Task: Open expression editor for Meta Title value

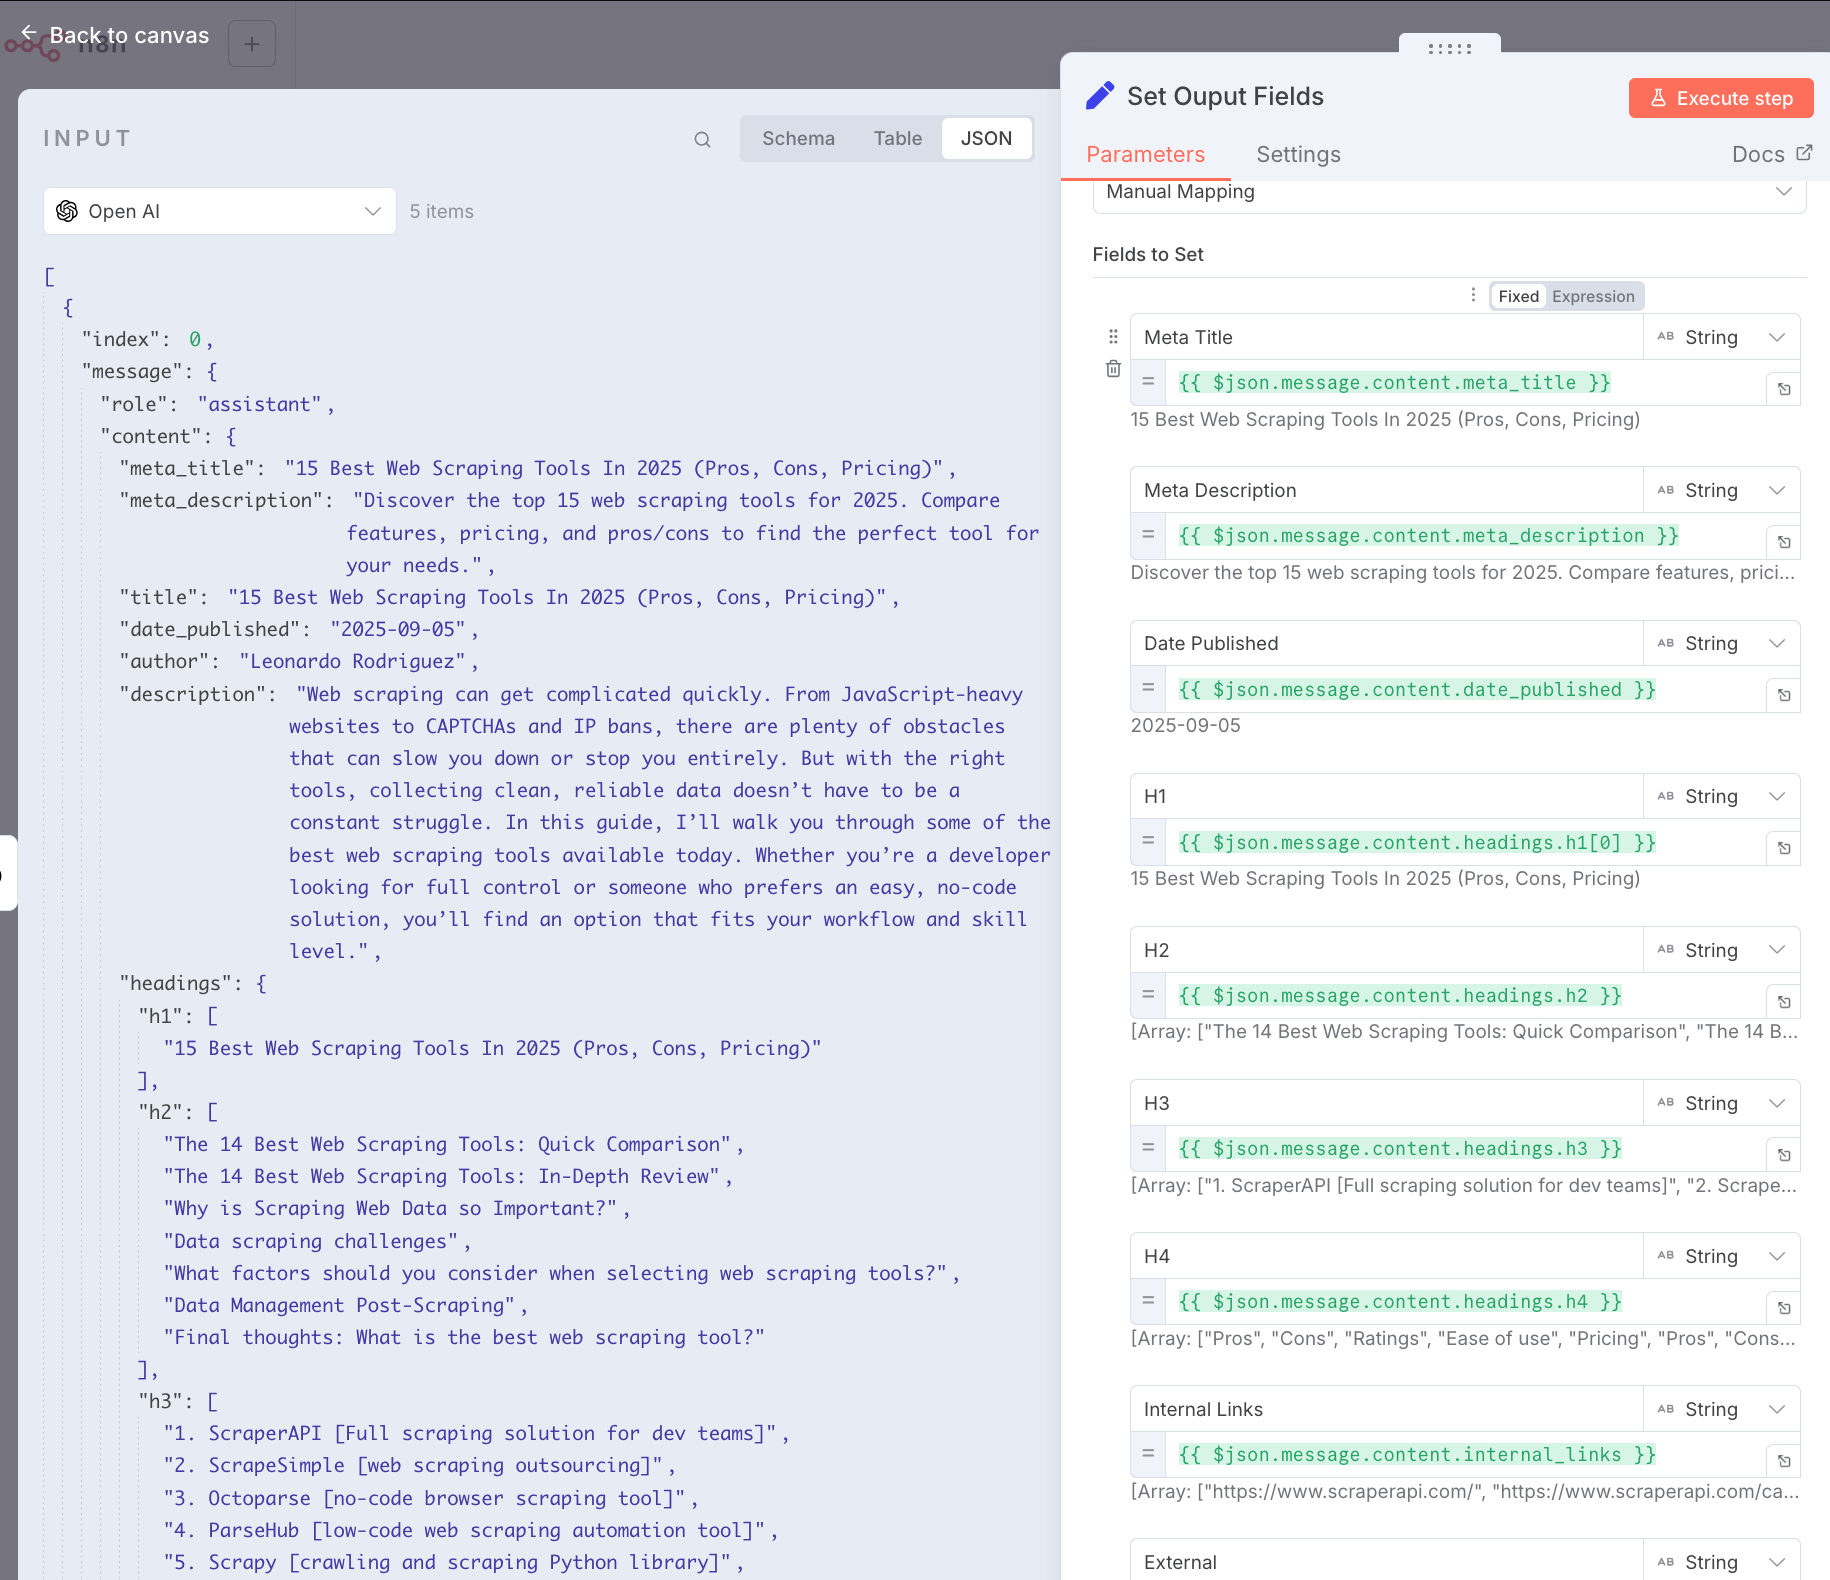Action: point(1783,389)
